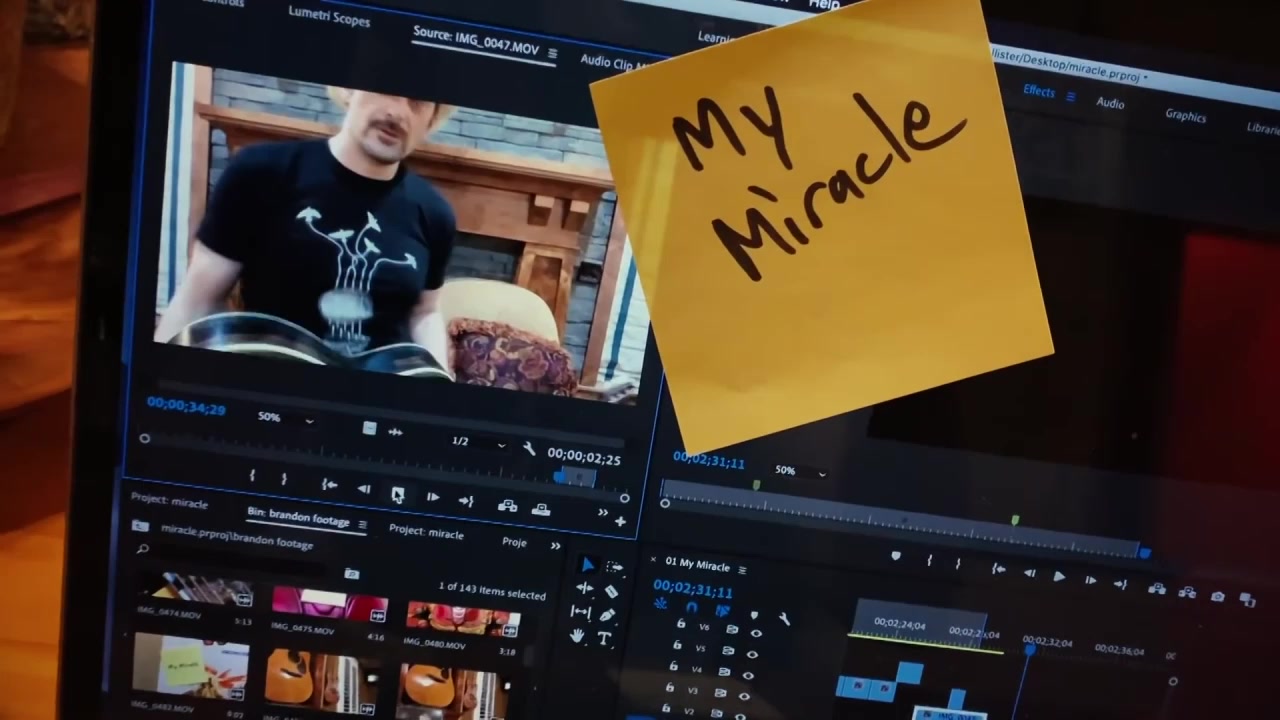Open Program monitor 50% zoom dropdown
The width and height of the screenshot is (1280, 720).
click(x=801, y=471)
